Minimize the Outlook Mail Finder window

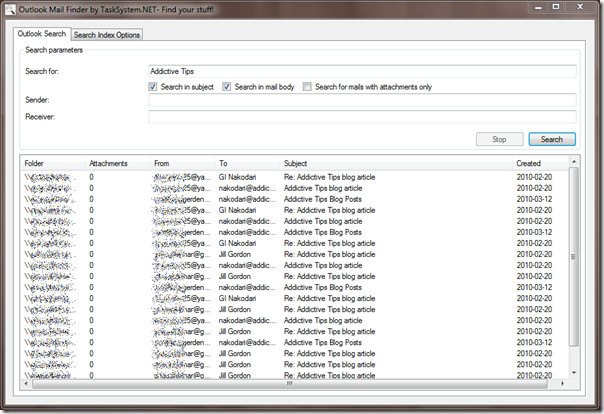538,7
